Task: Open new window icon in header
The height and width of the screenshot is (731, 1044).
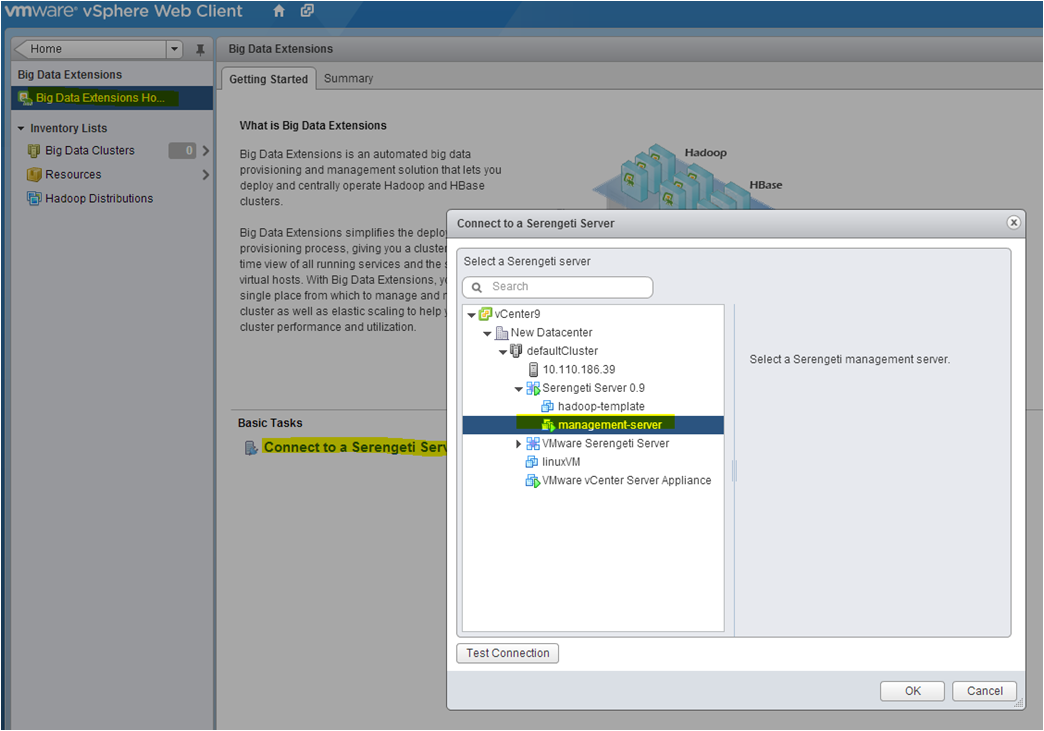Action: click(x=307, y=11)
